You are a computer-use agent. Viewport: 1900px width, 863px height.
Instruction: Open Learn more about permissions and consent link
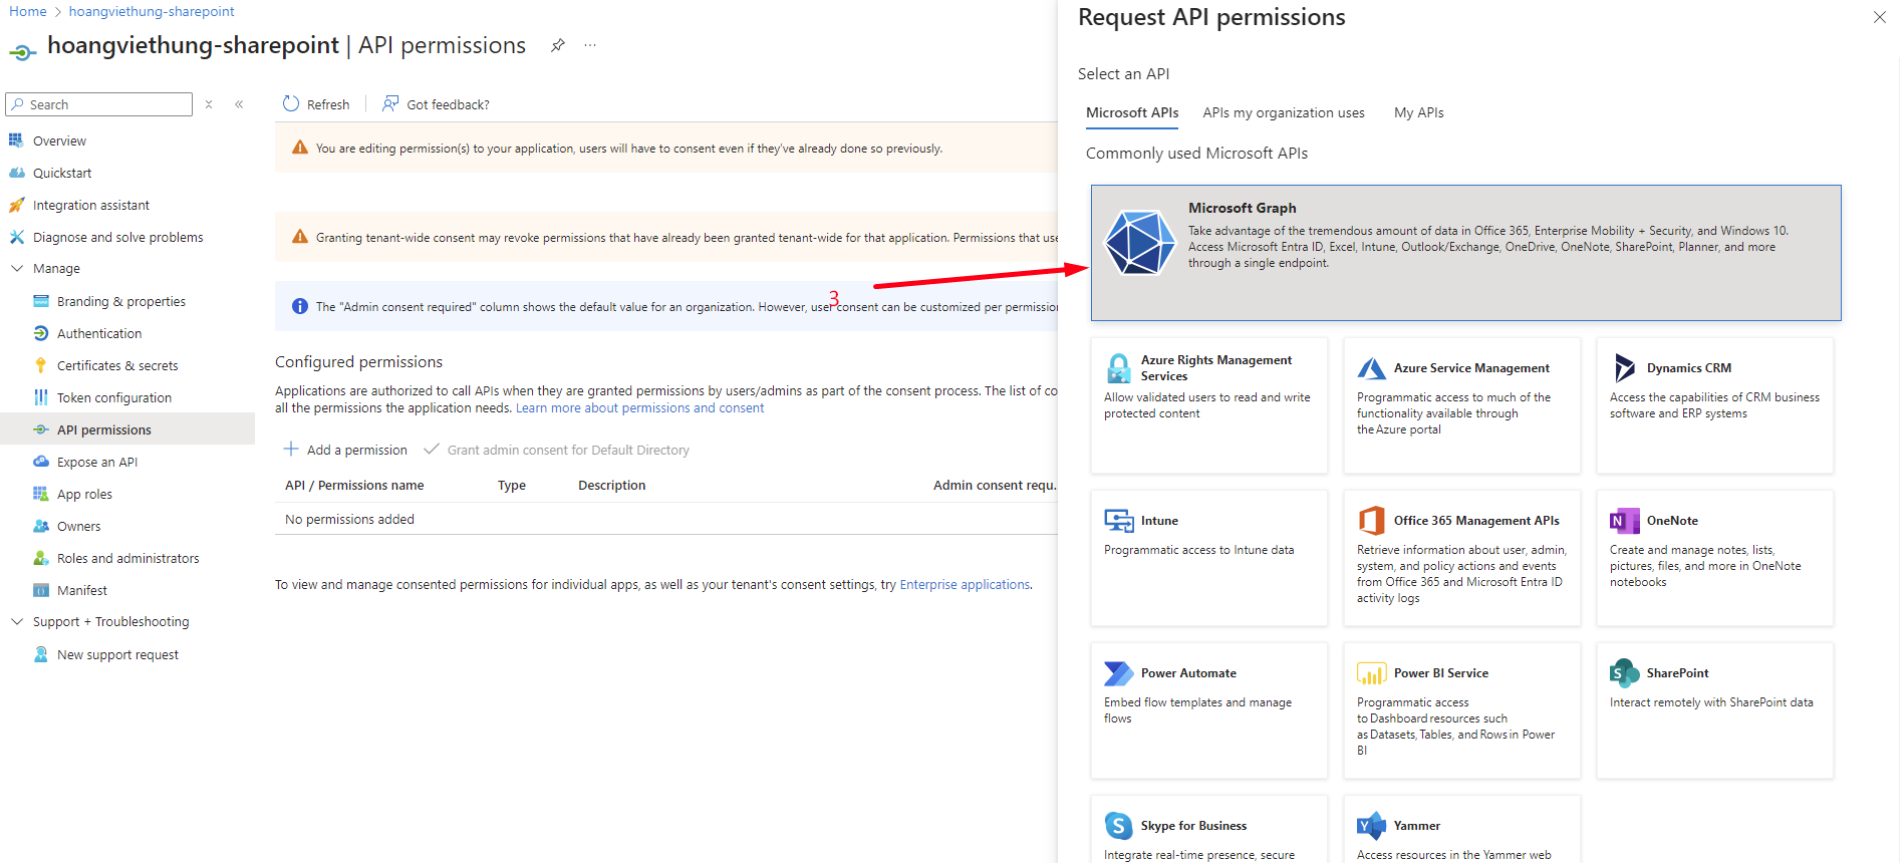click(640, 408)
